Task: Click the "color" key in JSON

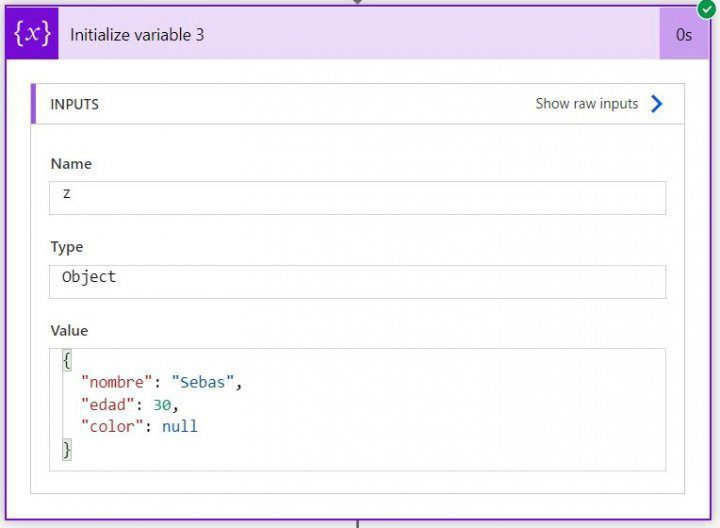Action: point(112,427)
